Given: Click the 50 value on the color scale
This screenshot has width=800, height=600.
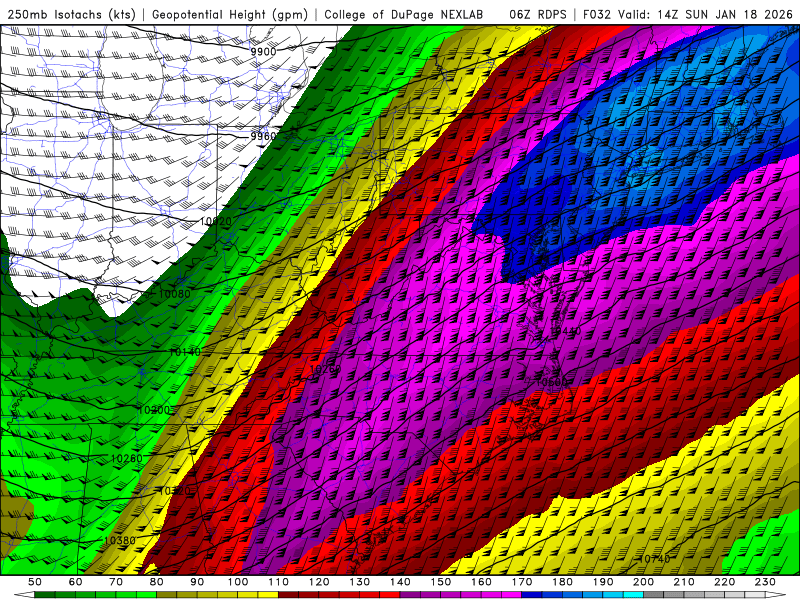Looking at the screenshot, I should coord(35,582).
